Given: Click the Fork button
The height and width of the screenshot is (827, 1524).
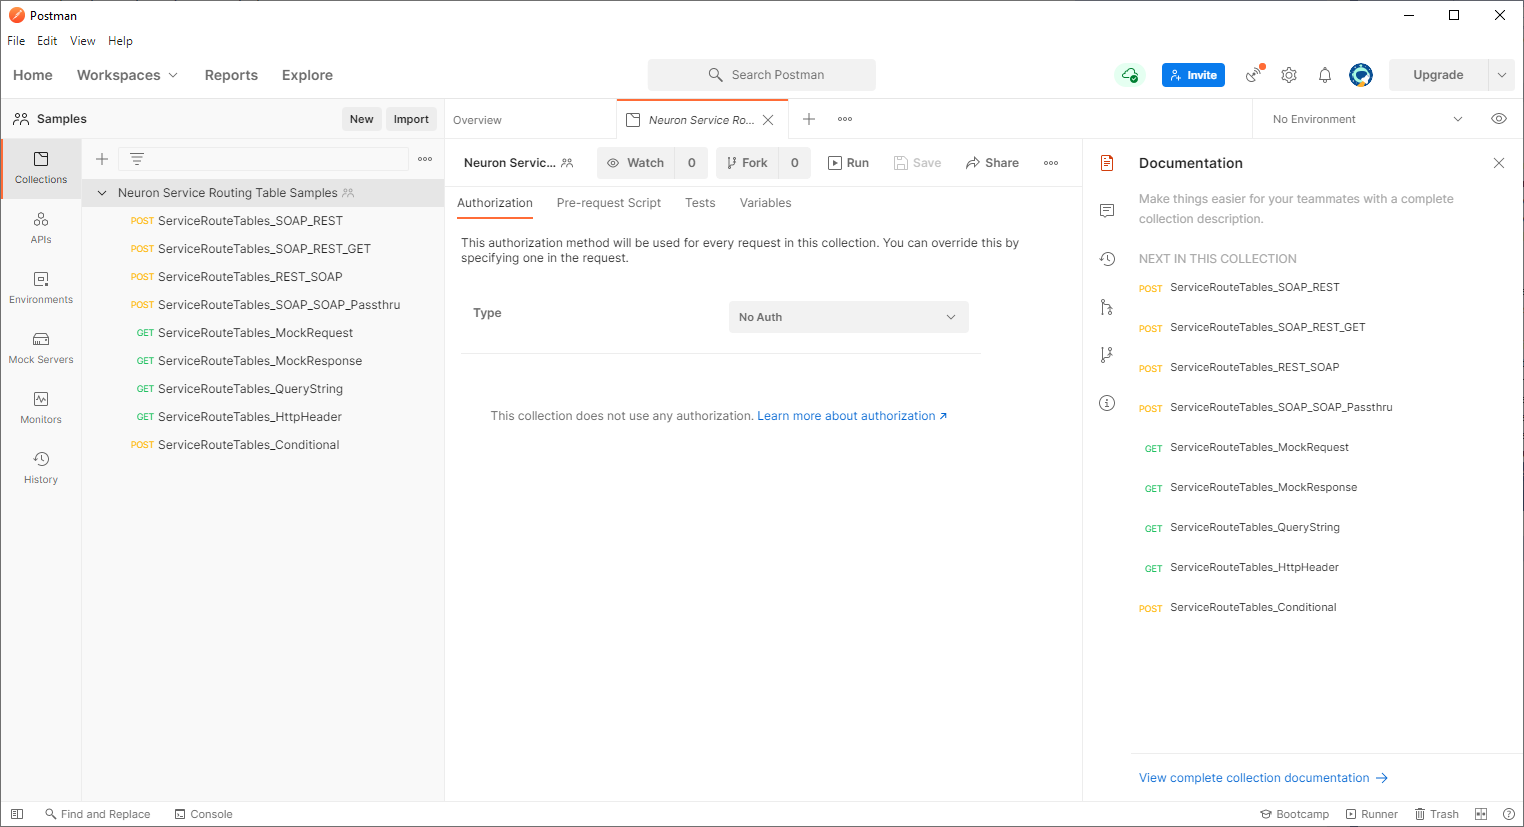Looking at the screenshot, I should [x=747, y=163].
